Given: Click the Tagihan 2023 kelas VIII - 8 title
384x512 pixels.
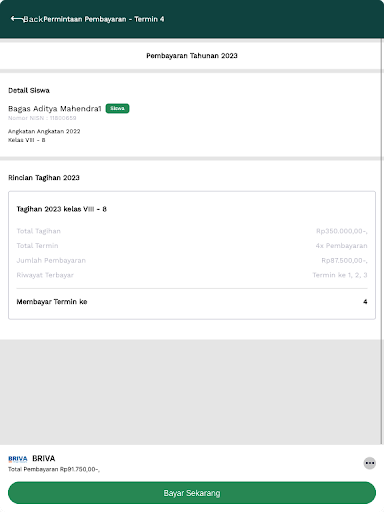Looking at the screenshot, I should tap(62, 209).
